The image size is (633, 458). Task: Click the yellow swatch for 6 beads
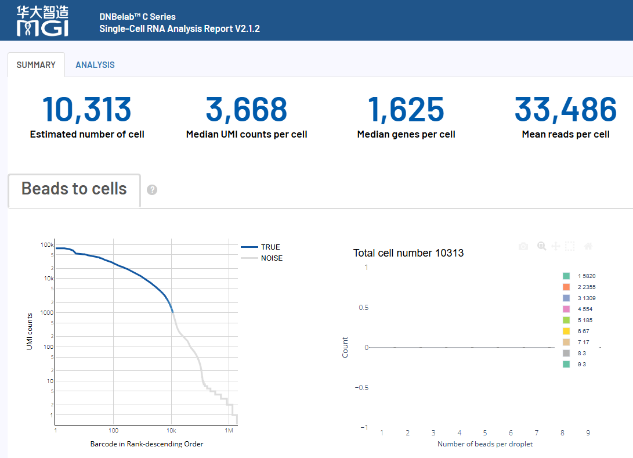coord(565,332)
